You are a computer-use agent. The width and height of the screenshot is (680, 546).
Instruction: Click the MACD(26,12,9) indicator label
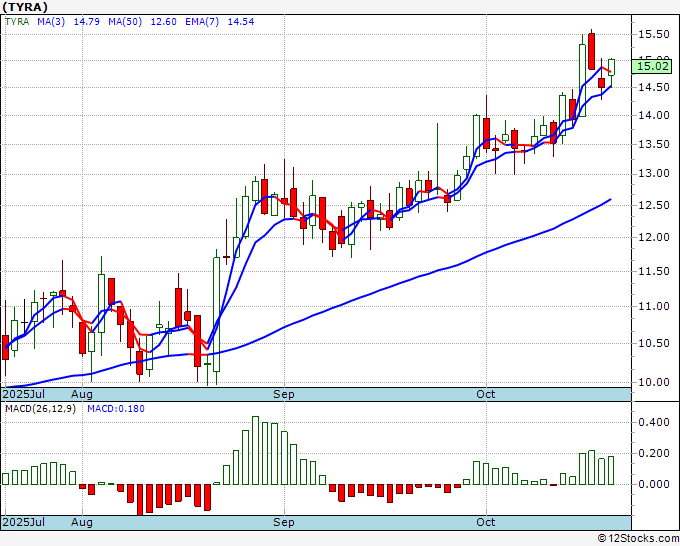(x=40, y=409)
